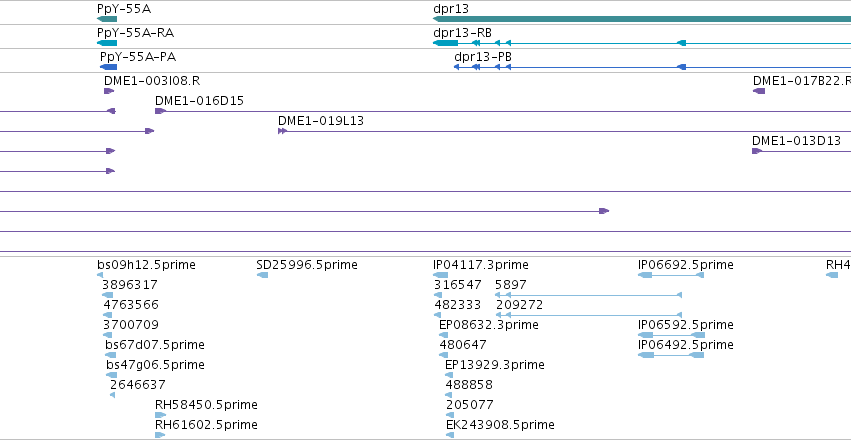This screenshot has width=851, height=440.
Task: Click the IP06592.5prime EST label
Action: click(x=686, y=325)
